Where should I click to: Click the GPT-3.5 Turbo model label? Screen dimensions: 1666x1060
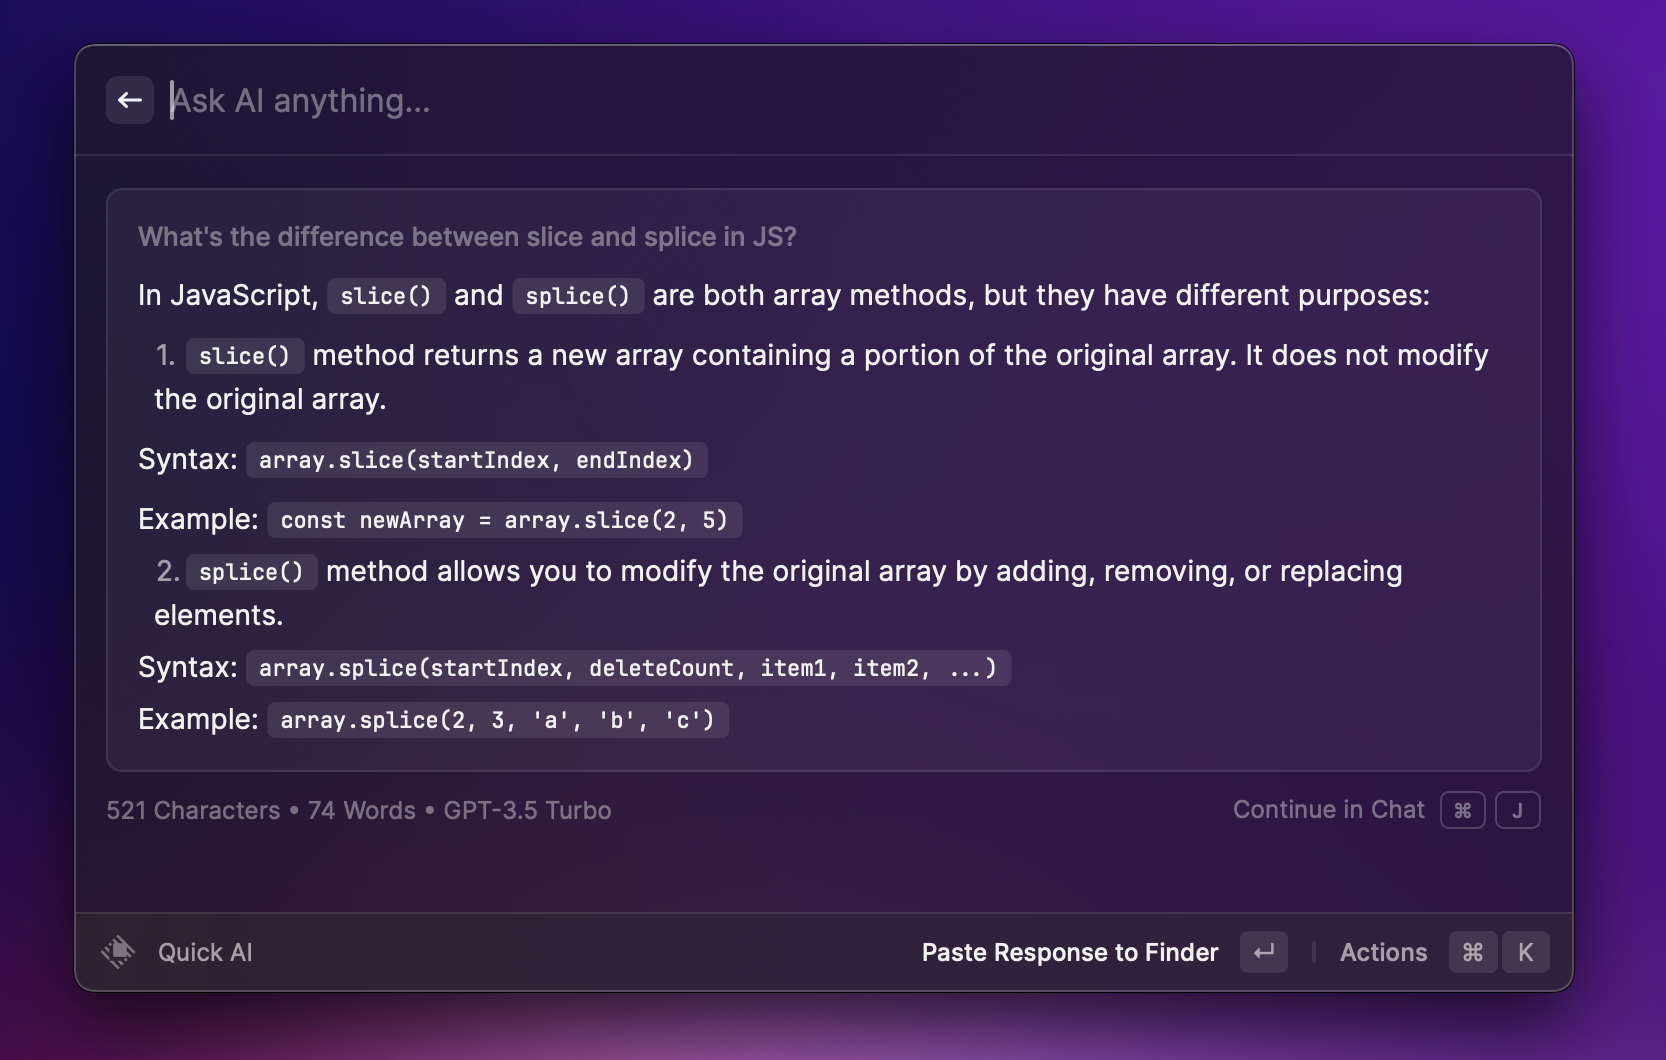[x=527, y=810]
